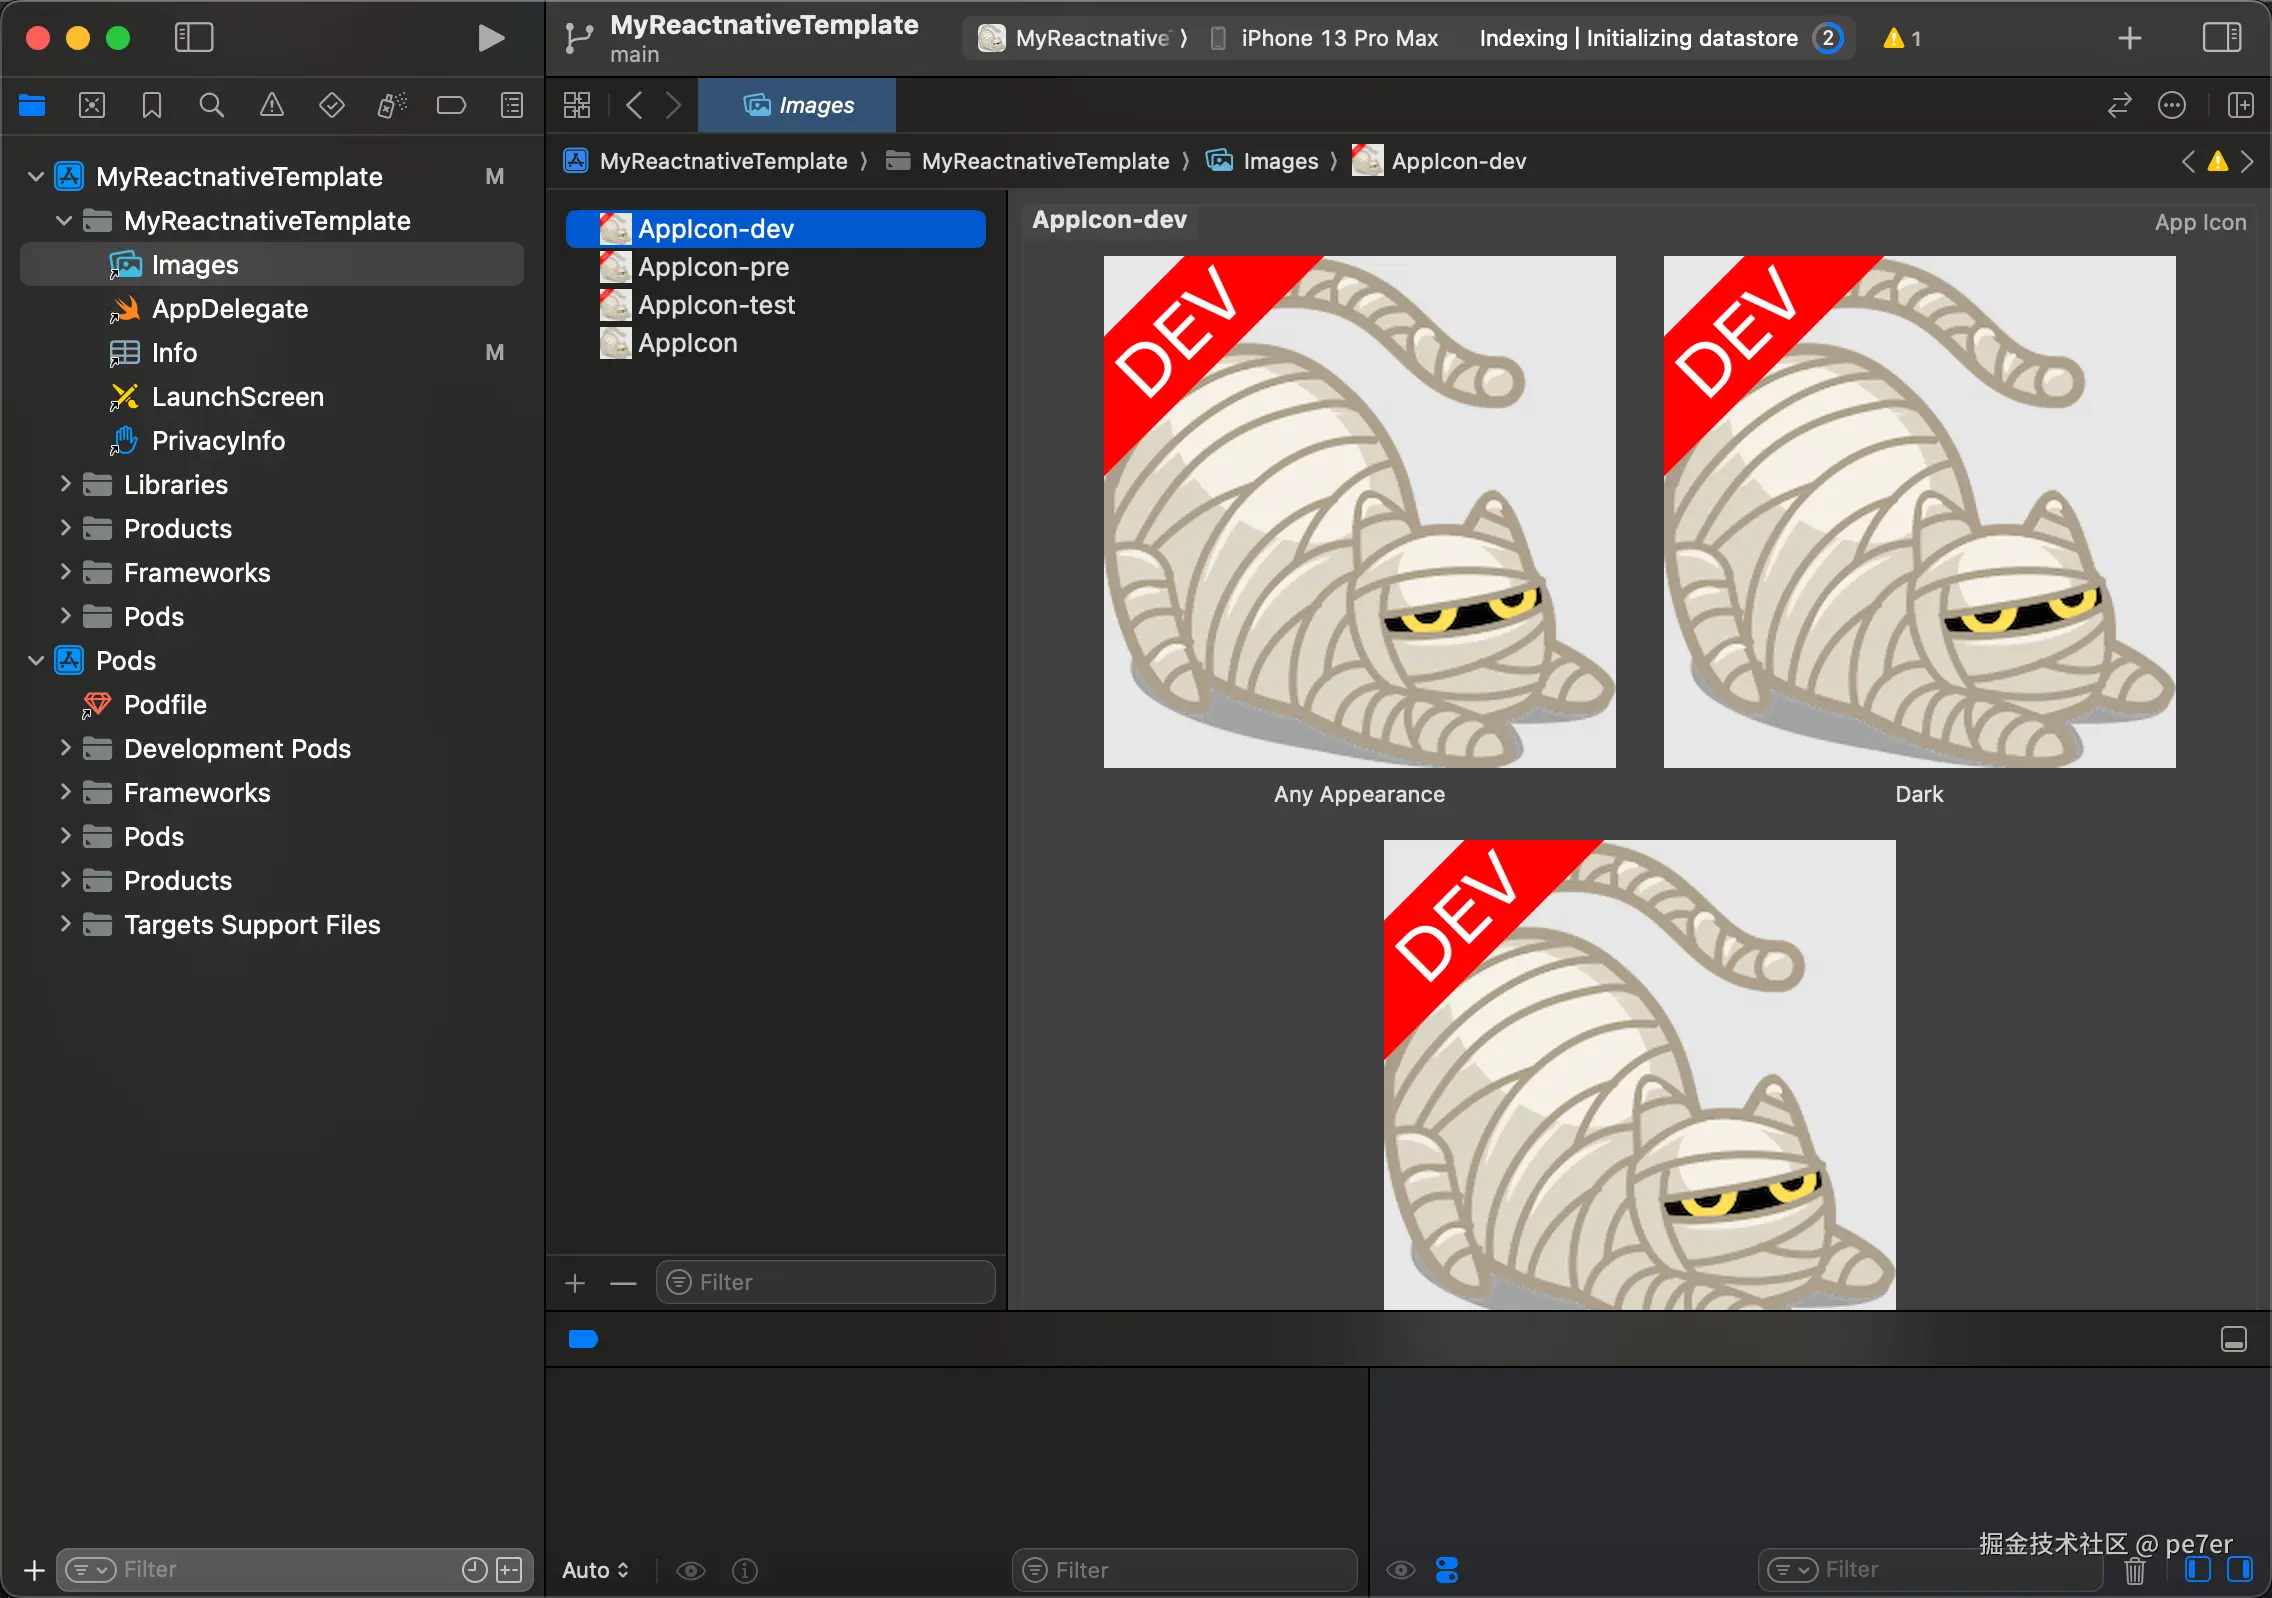Toggle the left navigator sidebar

[x=194, y=38]
